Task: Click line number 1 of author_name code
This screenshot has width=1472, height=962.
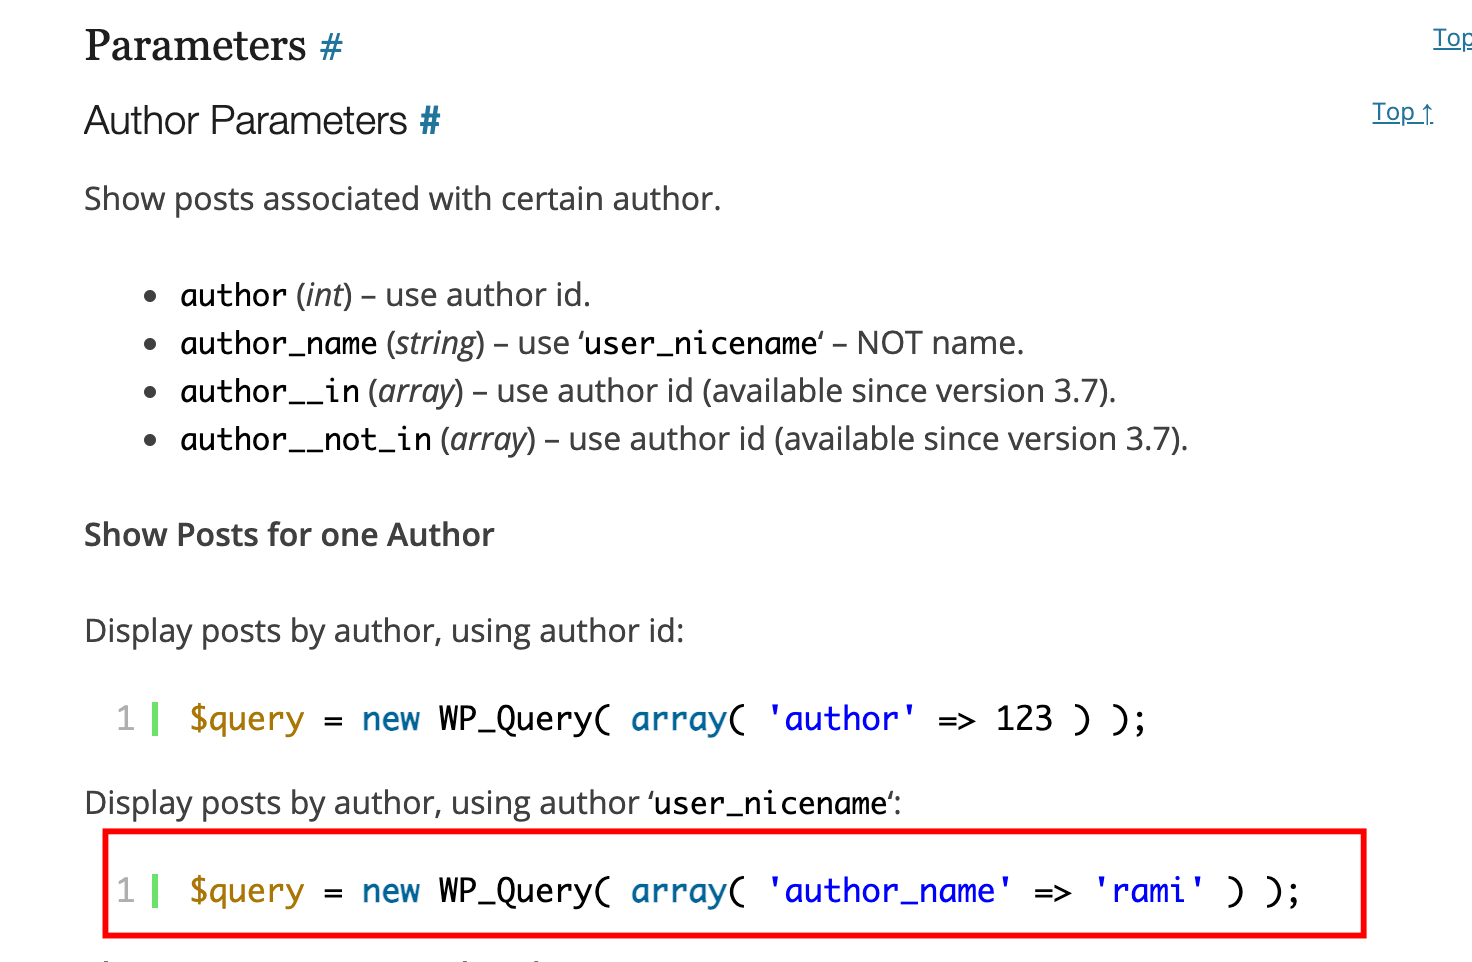Action: pyautogui.click(x=125, y=890)
